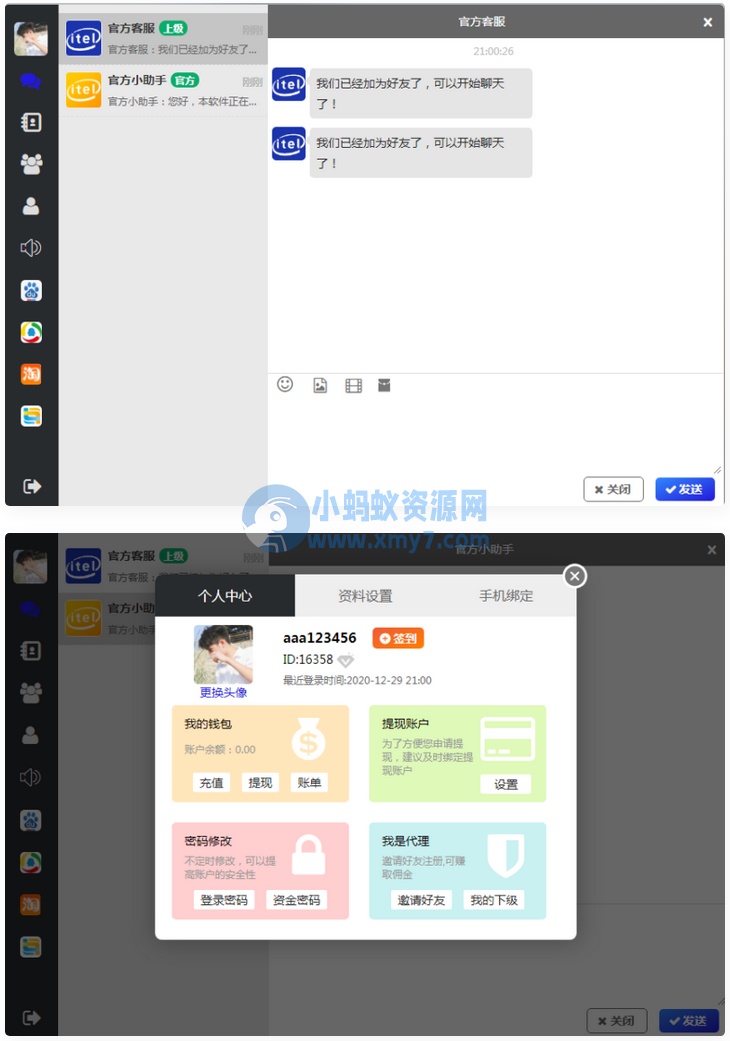This screenshot has height=1041, width=730.
Task: Click the 关闭 button in the top chat window
Action: point(613,489)
